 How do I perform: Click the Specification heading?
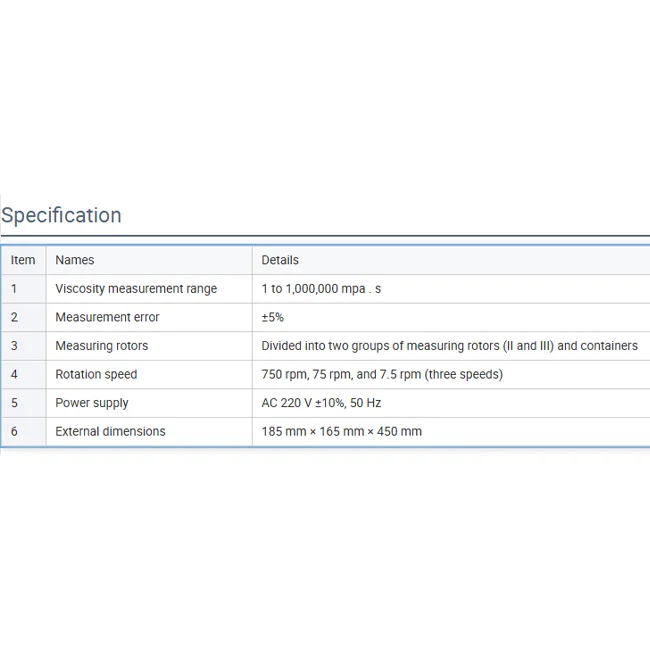62,215
